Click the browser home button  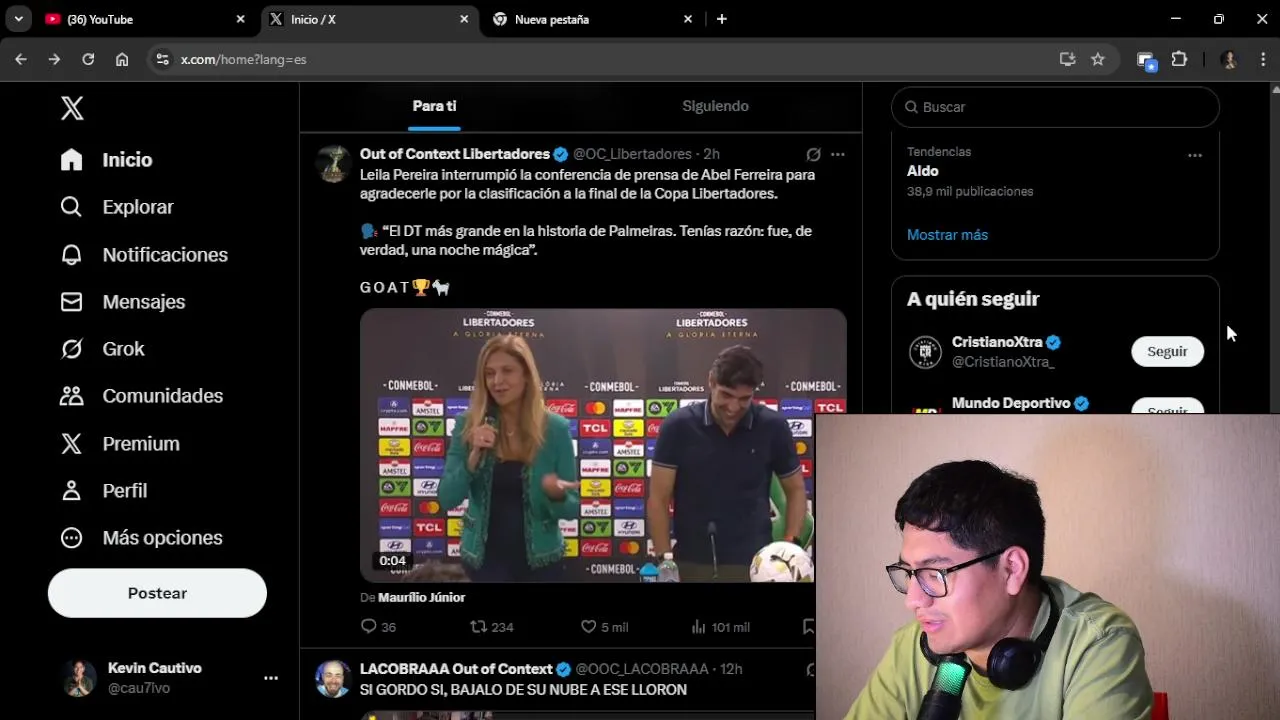[x=122, y=59]
